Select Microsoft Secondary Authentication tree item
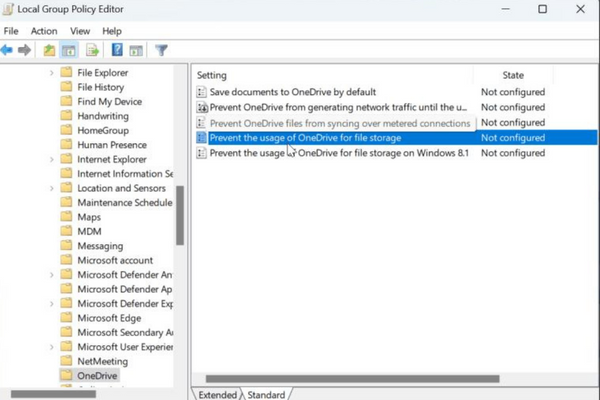Viewport: 600px width, 400px height. 125,332
